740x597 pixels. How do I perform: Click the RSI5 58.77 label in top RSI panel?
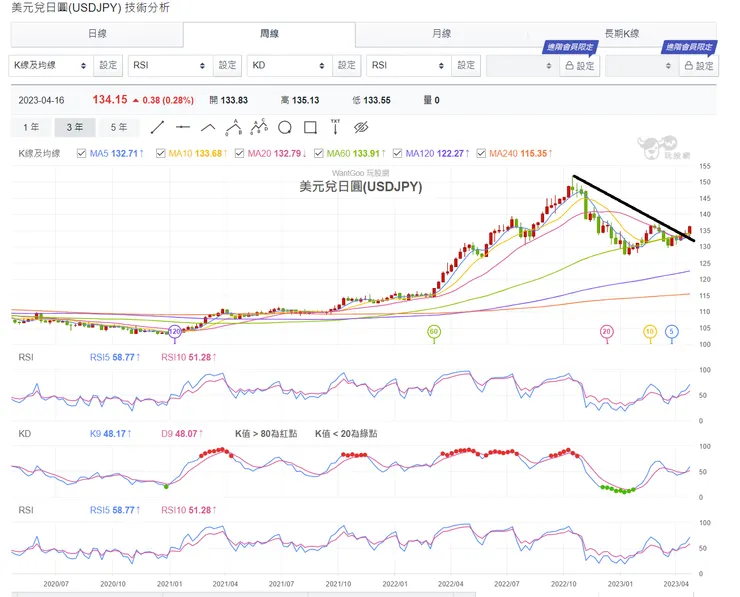click(x=115, y=357)
